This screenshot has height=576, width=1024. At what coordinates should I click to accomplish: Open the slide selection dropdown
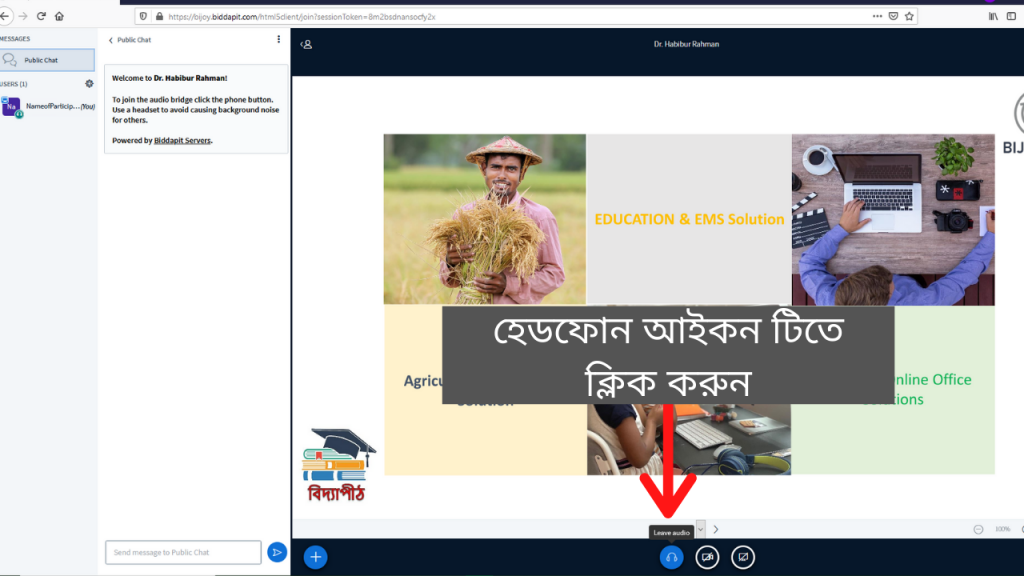(700, 529)
